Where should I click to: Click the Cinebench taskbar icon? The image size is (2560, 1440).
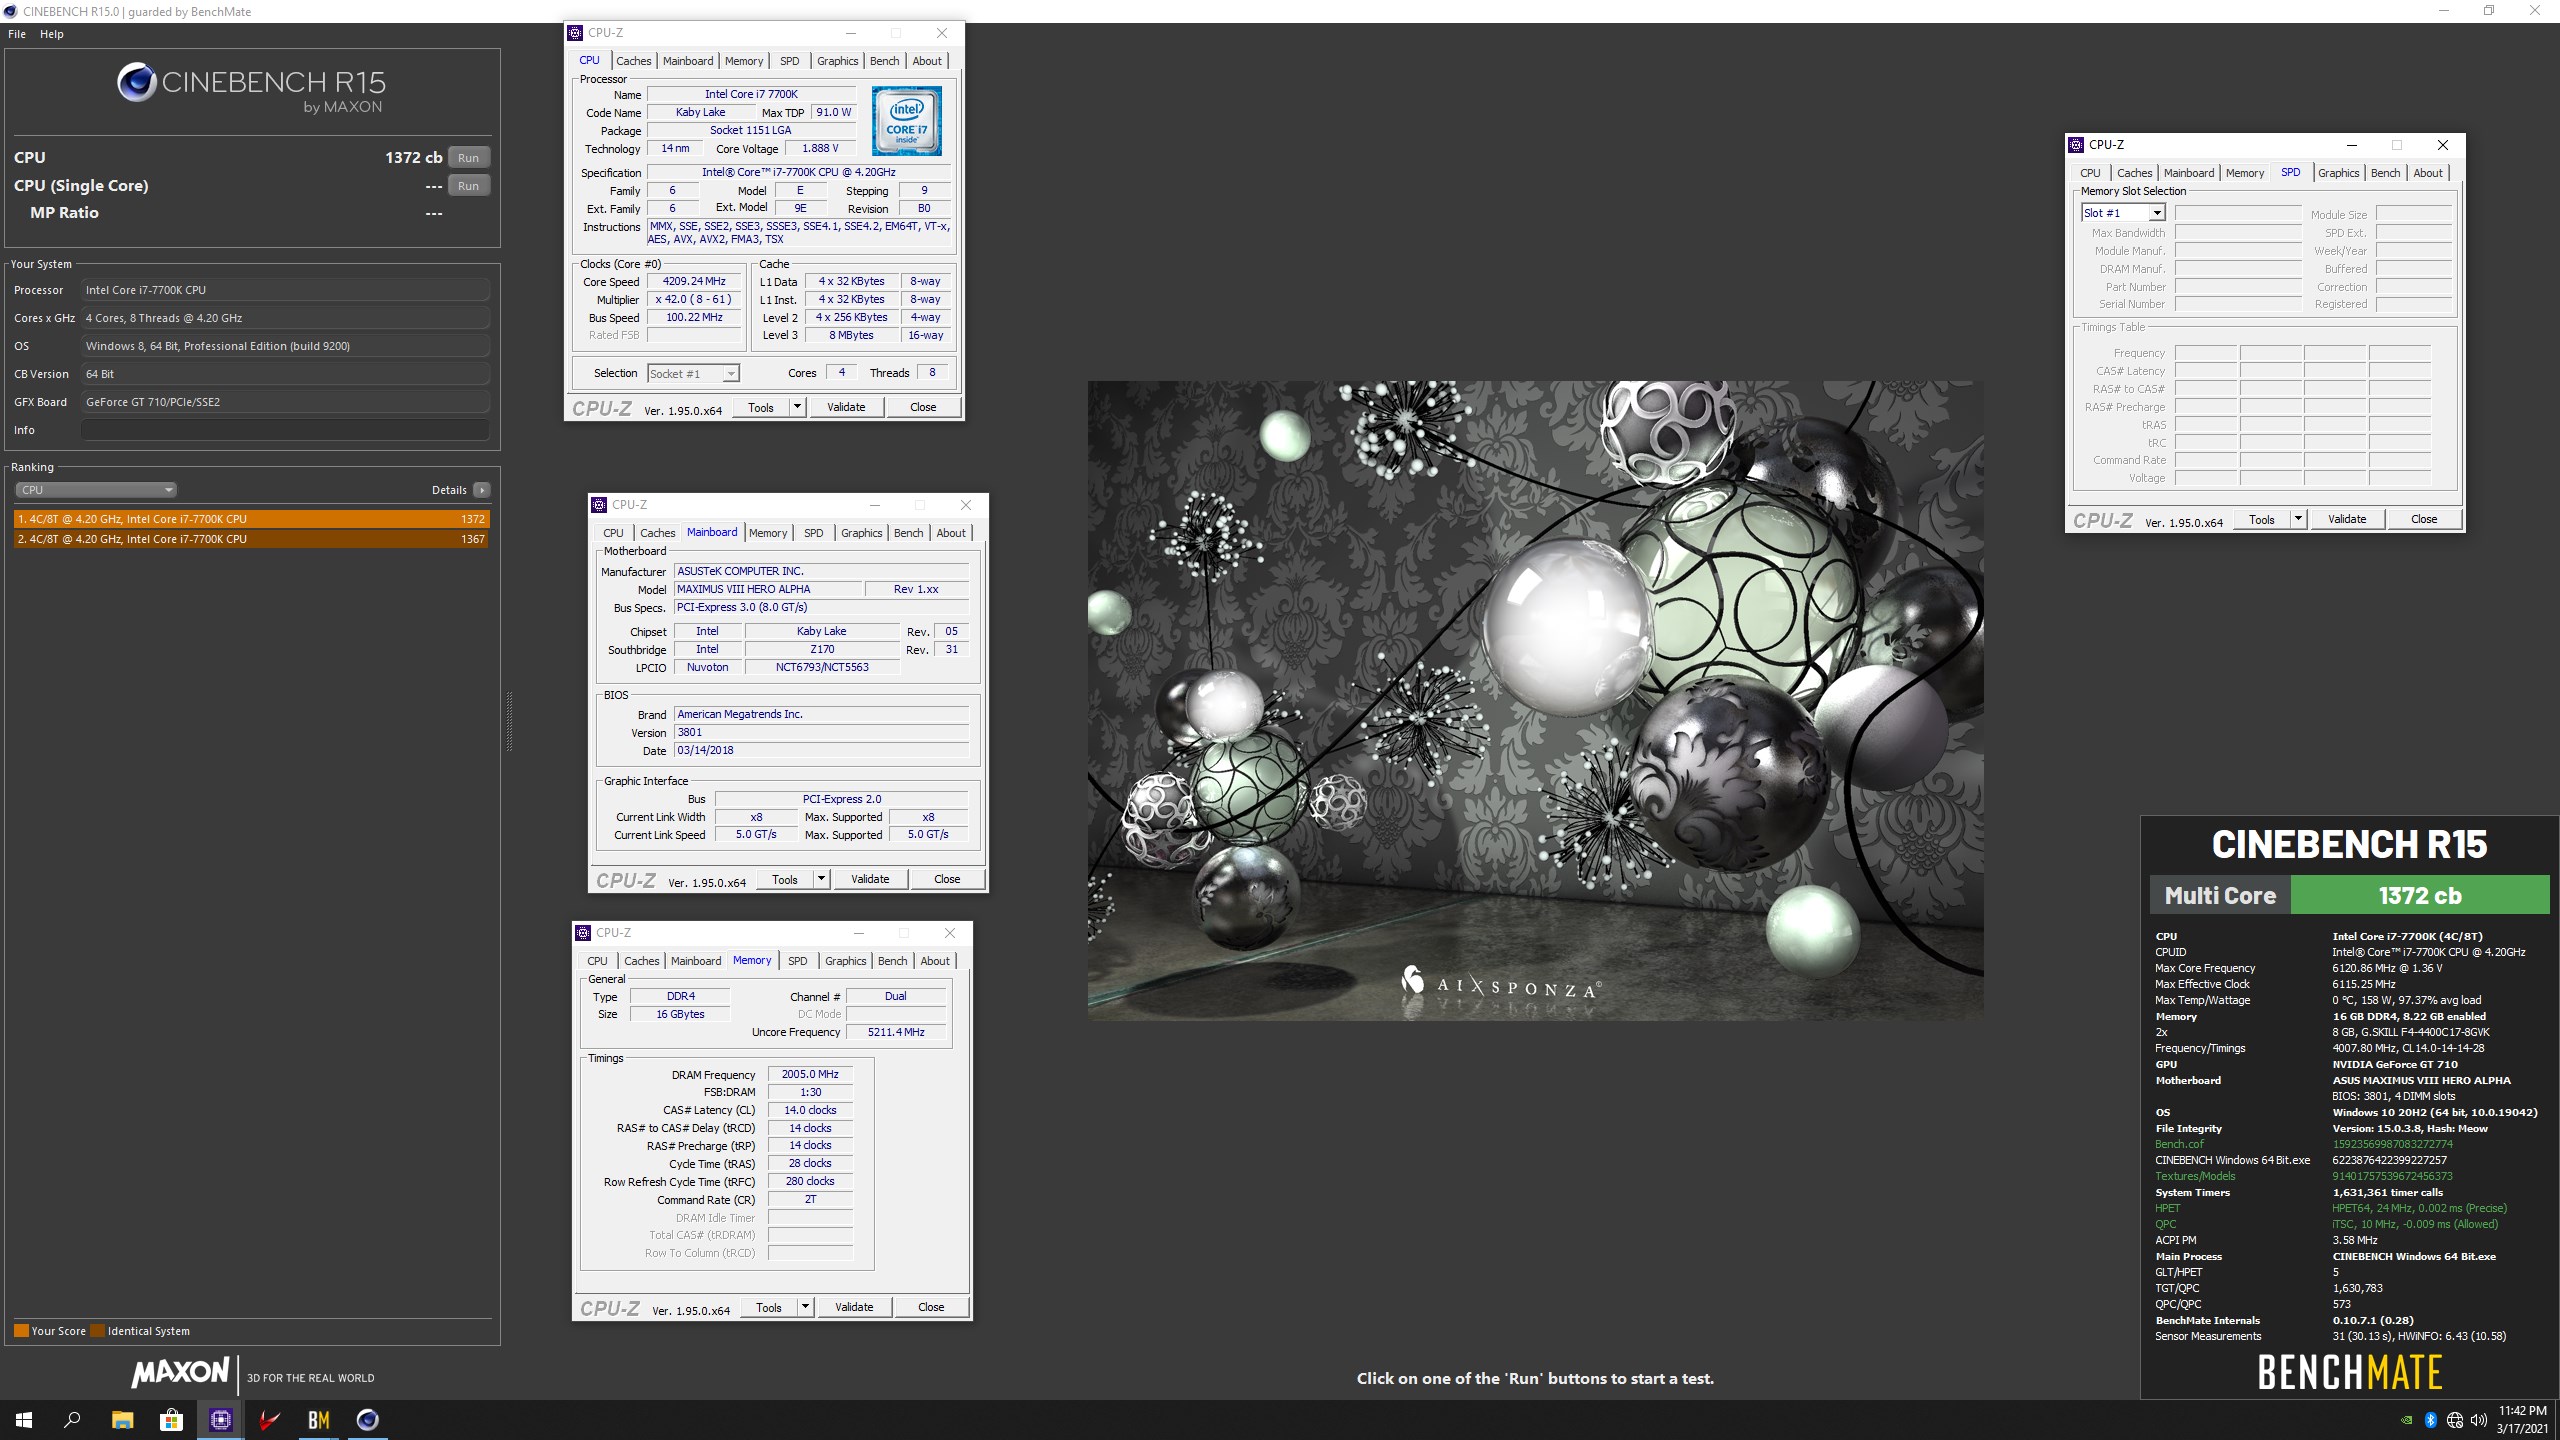367,1420
